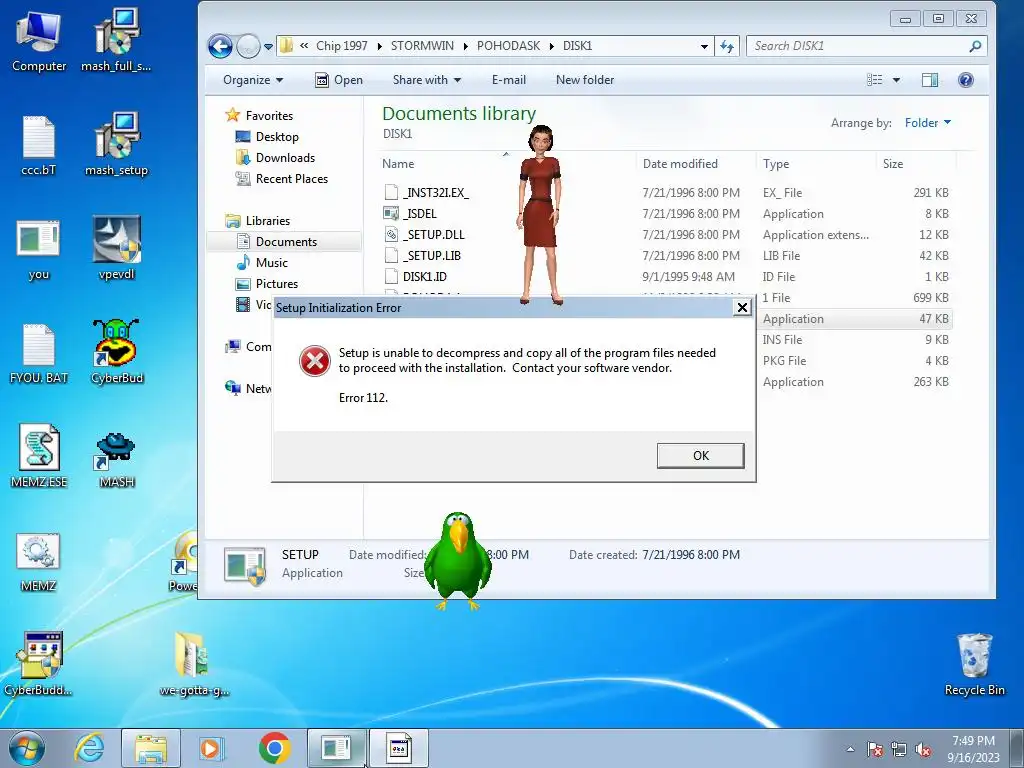Click New folder in the toolbar
The image size is (1024, 768).
(585, 80)
